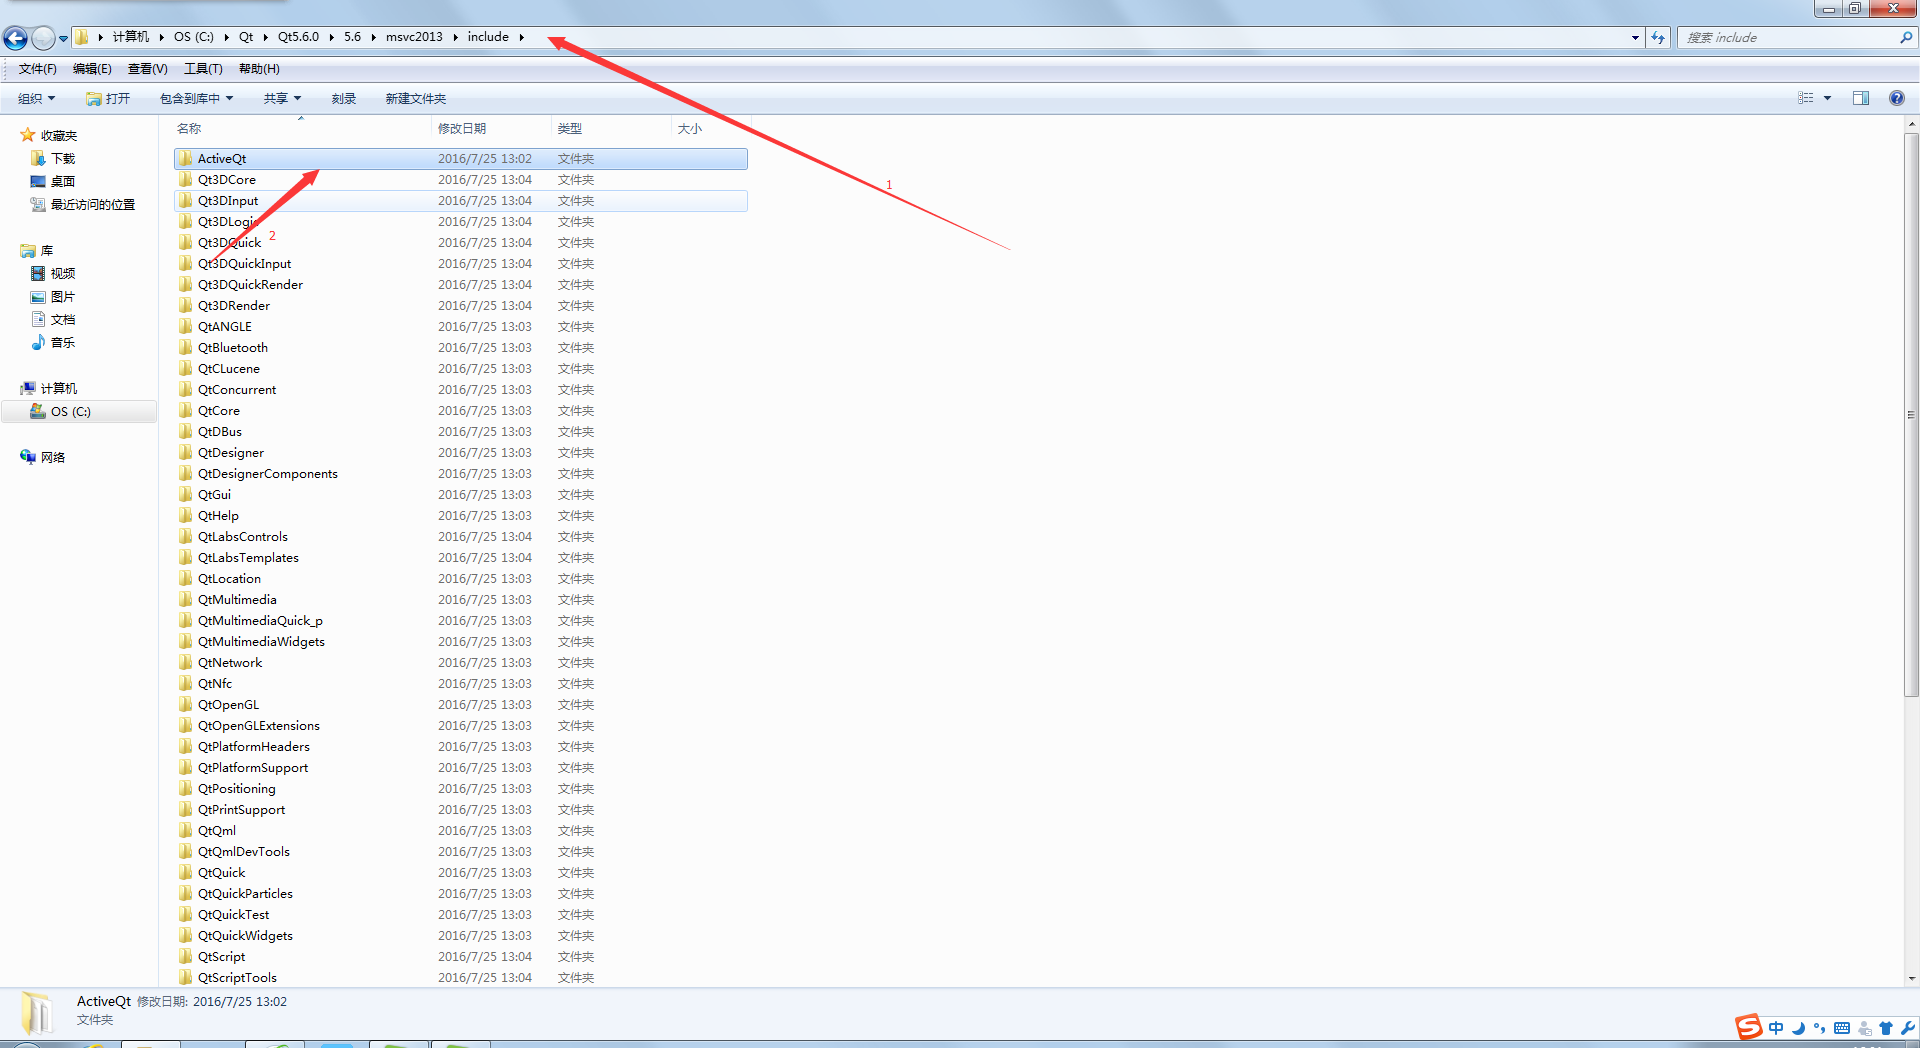This screenshot has height=1048, width=1920.
Task: Click the vertical scrollbar of the file list
Action: [x=1911, y=414]
